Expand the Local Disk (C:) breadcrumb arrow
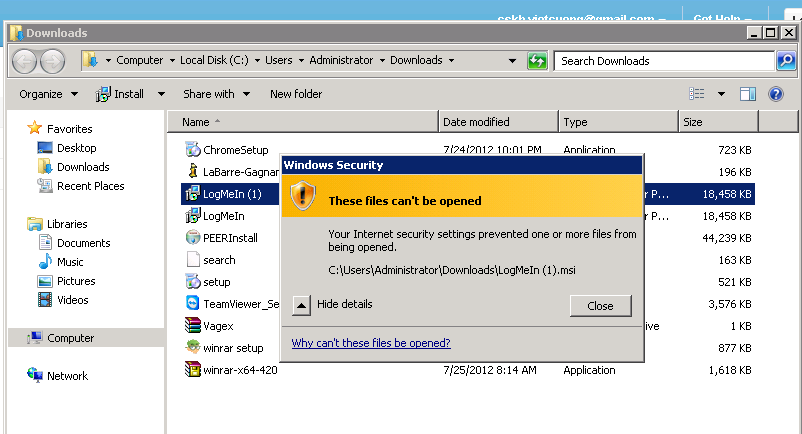The height and width of the screenshot is (434, 802). (256, 60)
